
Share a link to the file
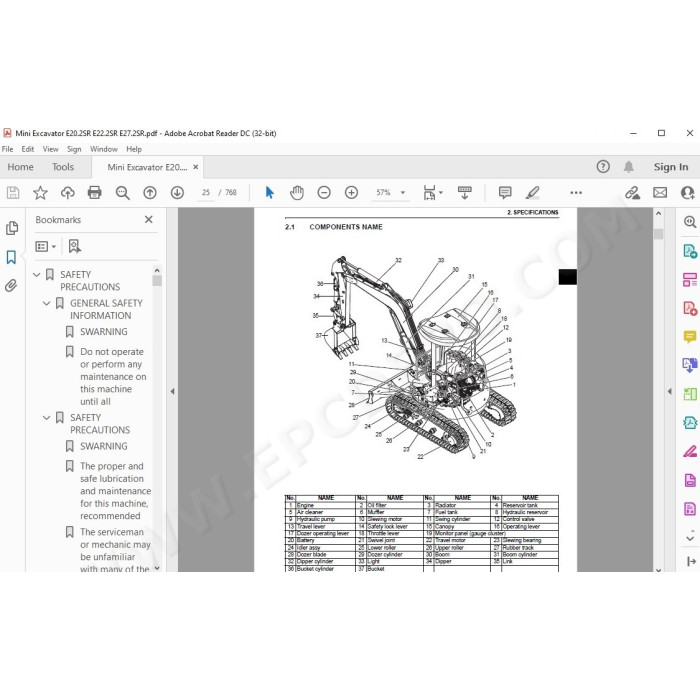point(632,193)
